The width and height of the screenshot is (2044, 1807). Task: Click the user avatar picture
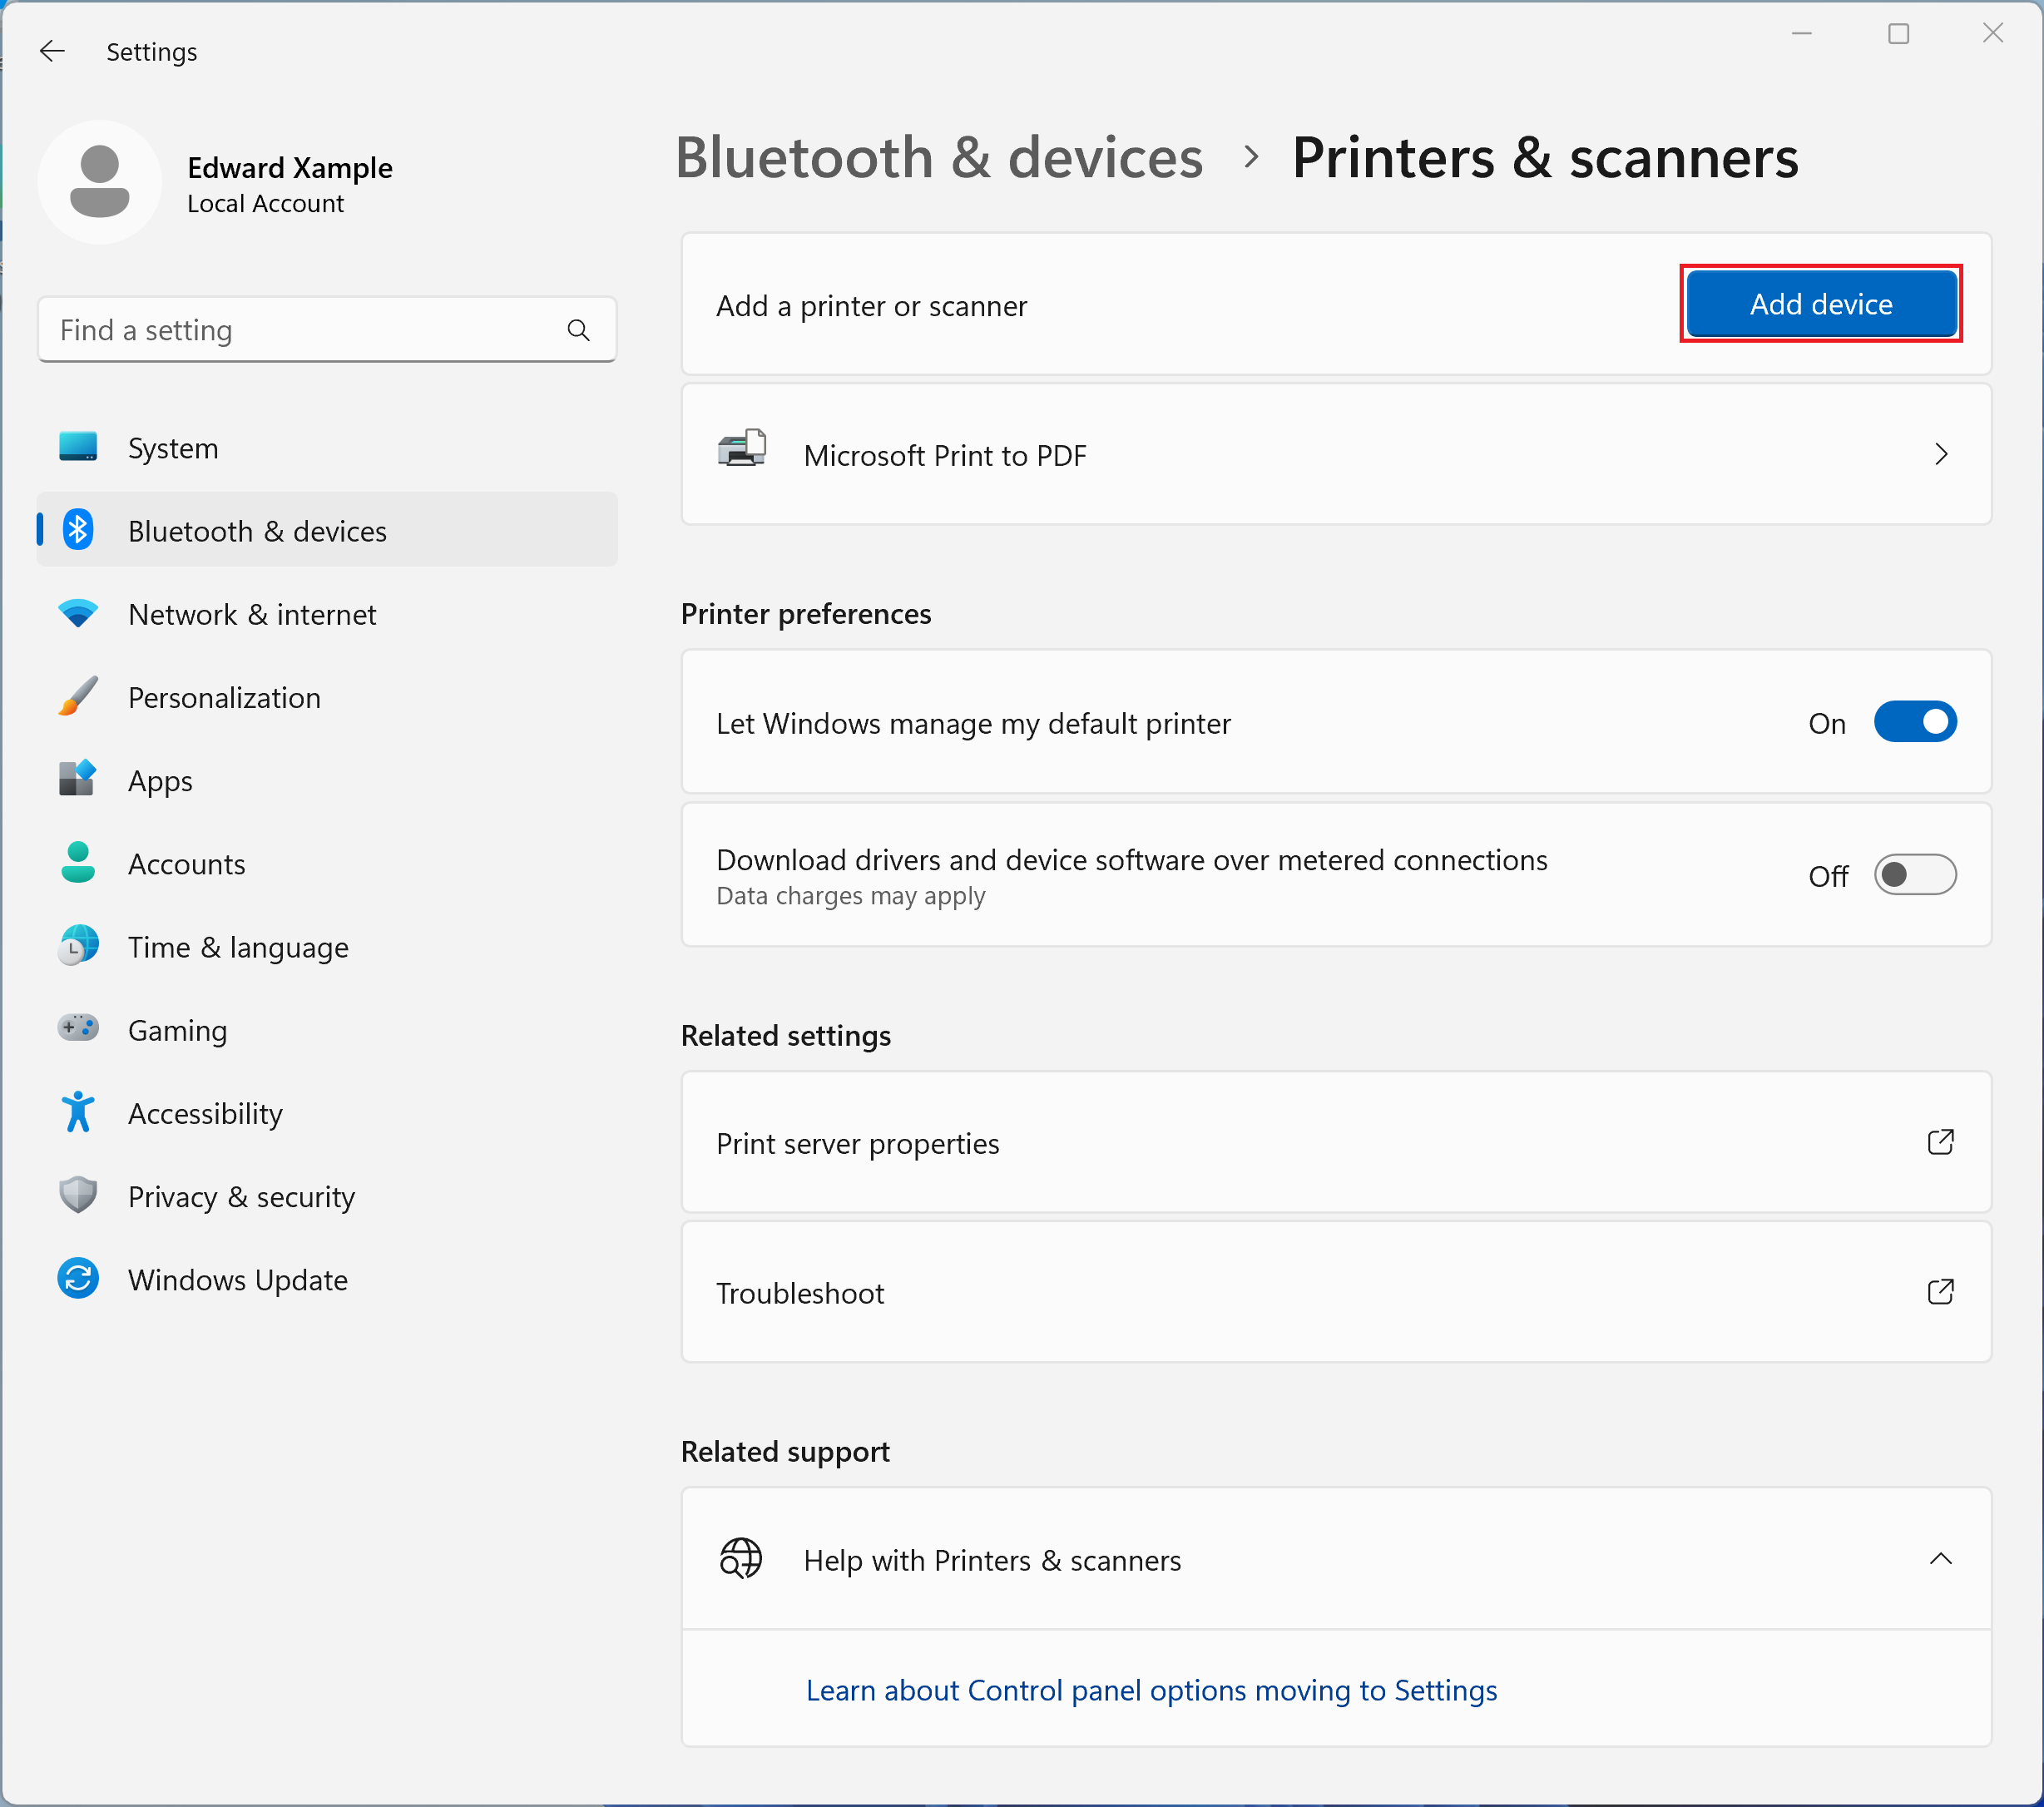pyautogui.click(x=100, y=182)
